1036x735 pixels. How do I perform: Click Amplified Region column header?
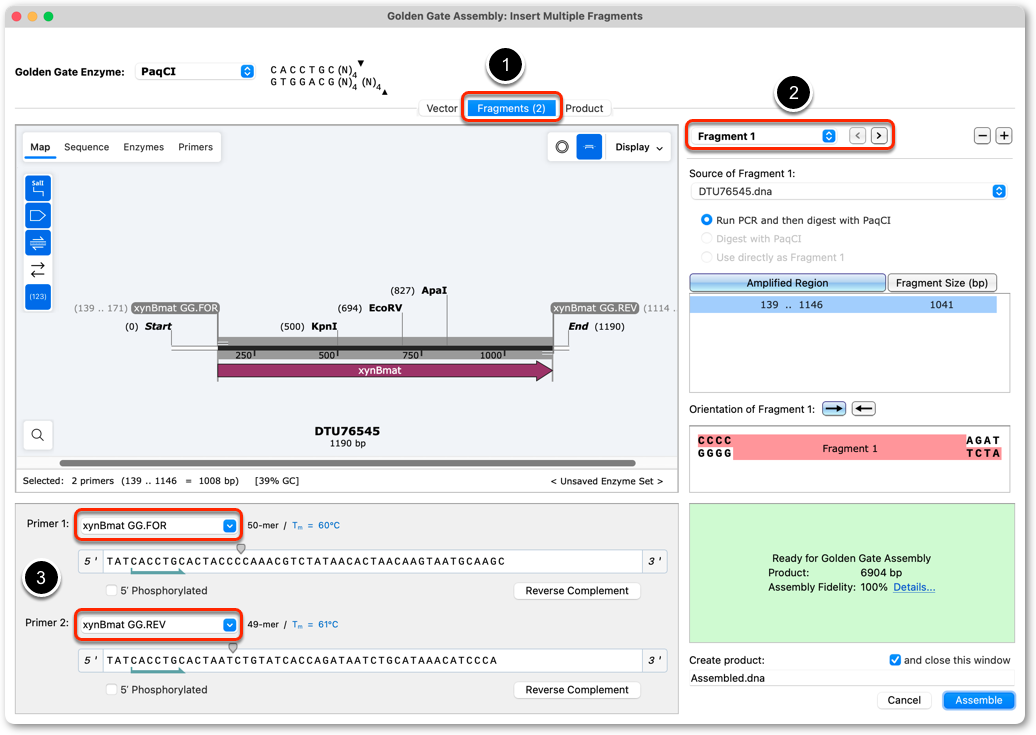coord(787,283)
